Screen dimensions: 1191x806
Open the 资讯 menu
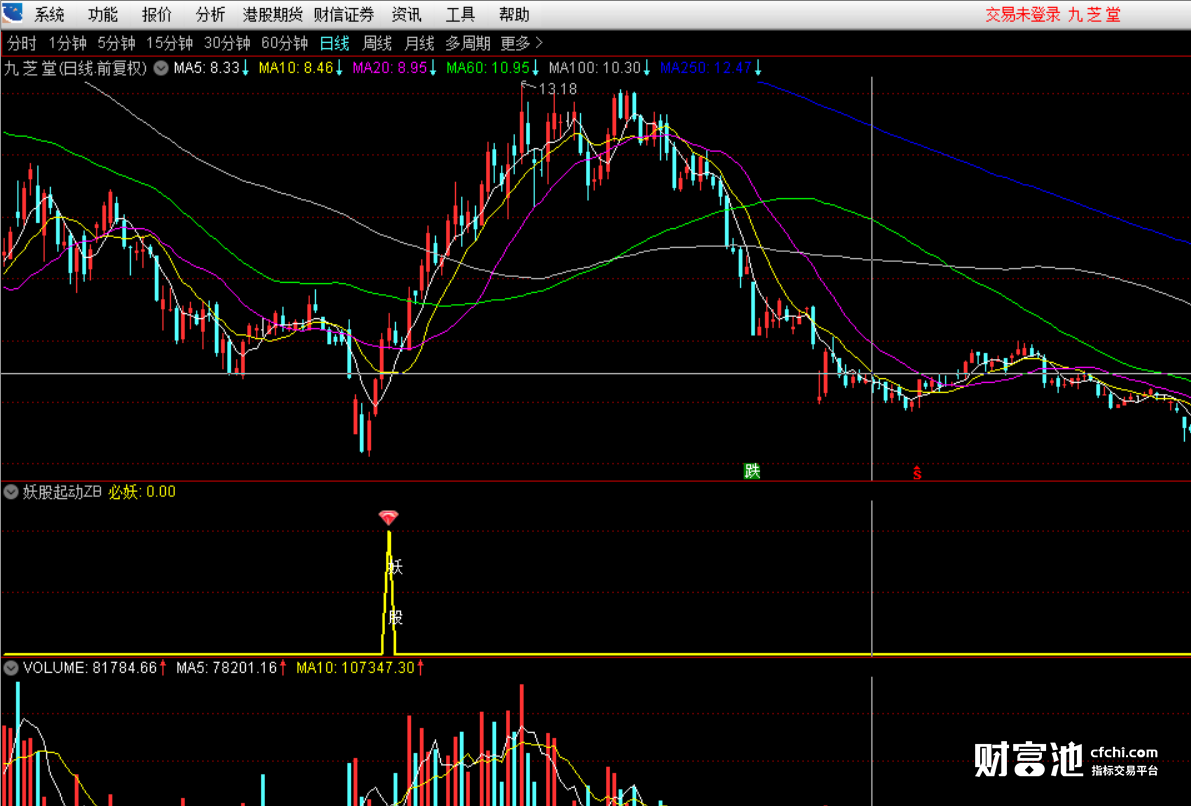point(406,14)
